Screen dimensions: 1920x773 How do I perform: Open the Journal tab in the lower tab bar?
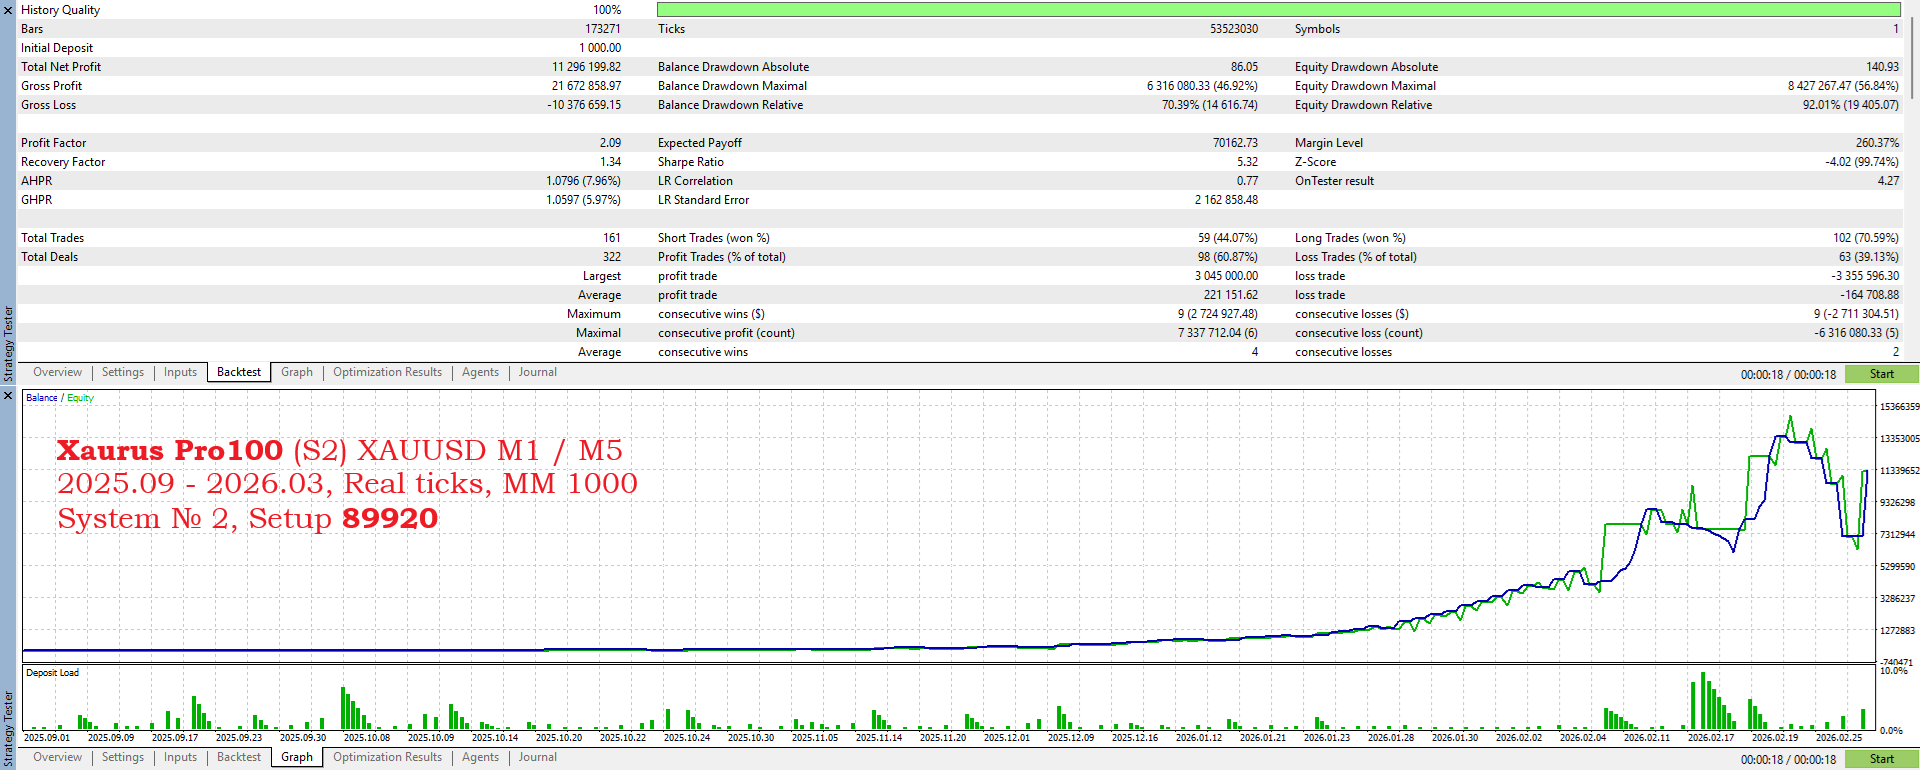[537, 757]
